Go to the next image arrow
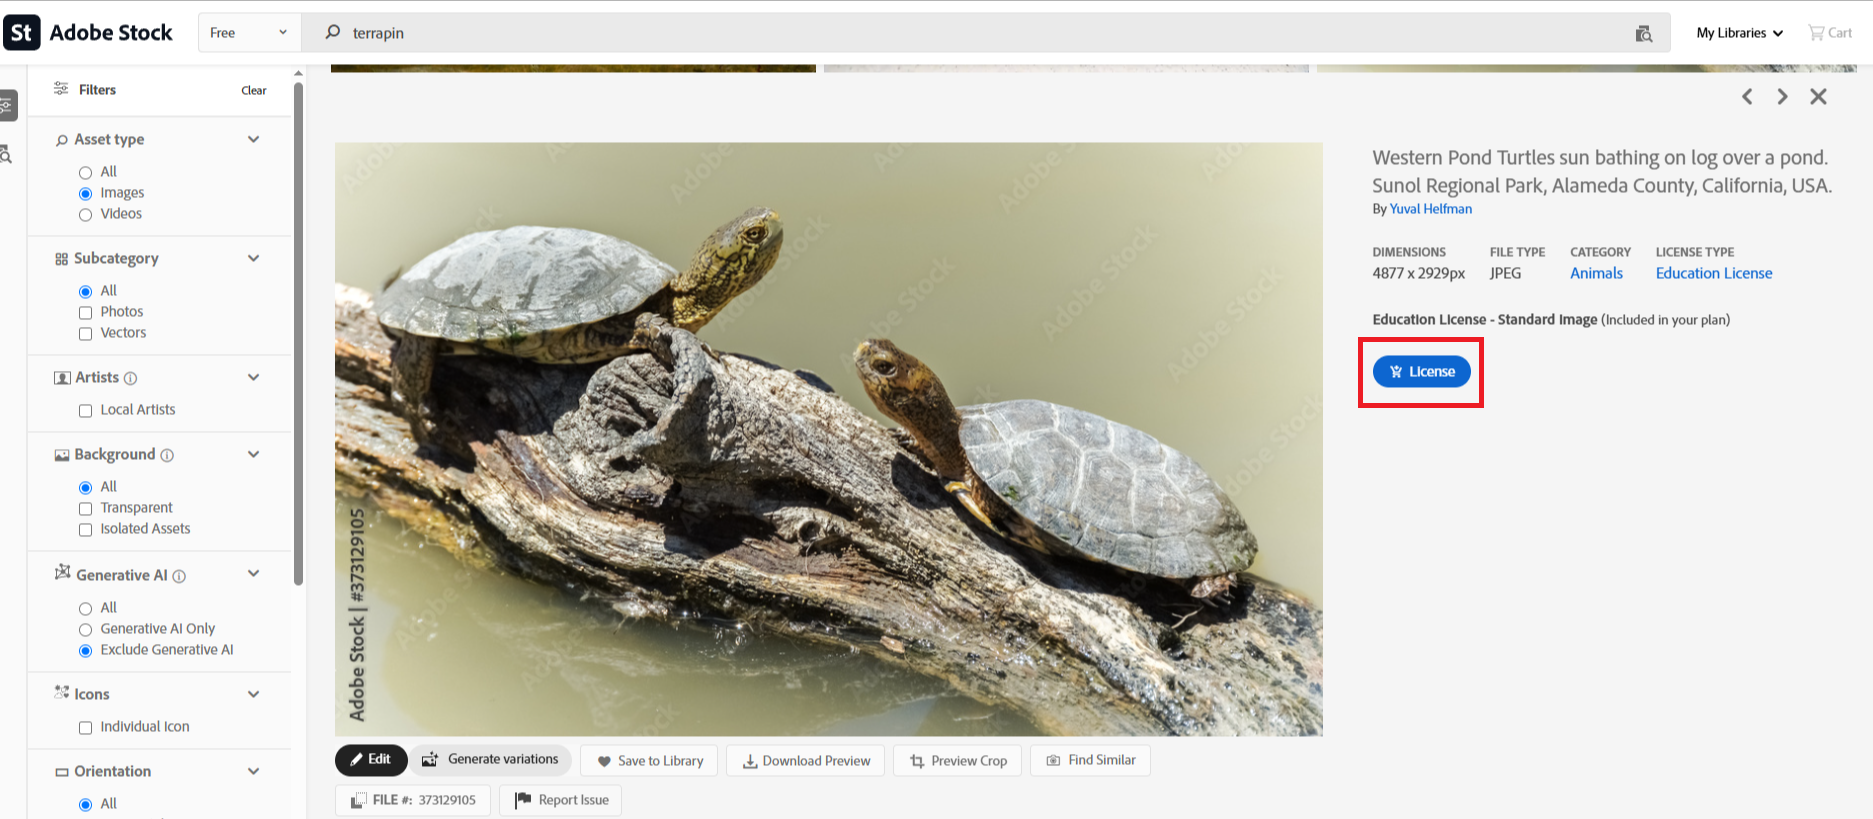This screenshot has width=1873, height=819. [1782, 97]
